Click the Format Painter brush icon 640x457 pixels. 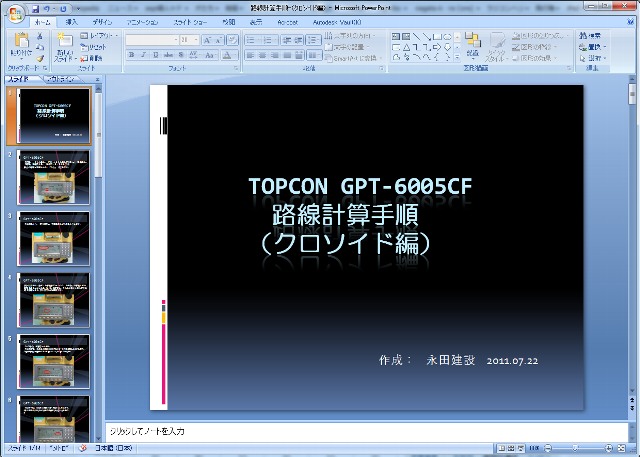click(40, 57)
